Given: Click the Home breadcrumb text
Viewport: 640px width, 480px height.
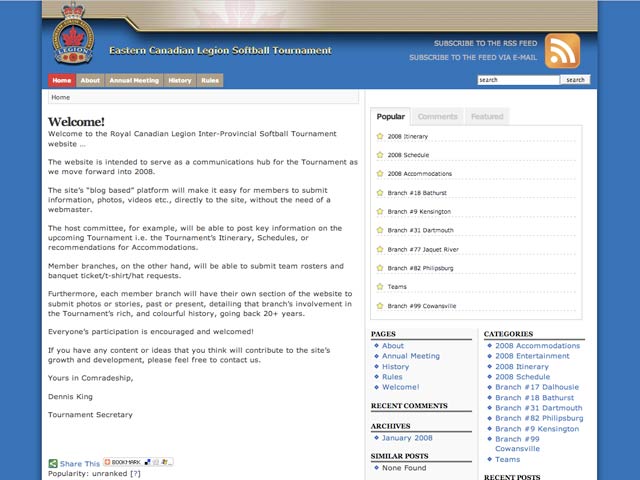Looking at the screenshot, I should (x=60, y=97).
